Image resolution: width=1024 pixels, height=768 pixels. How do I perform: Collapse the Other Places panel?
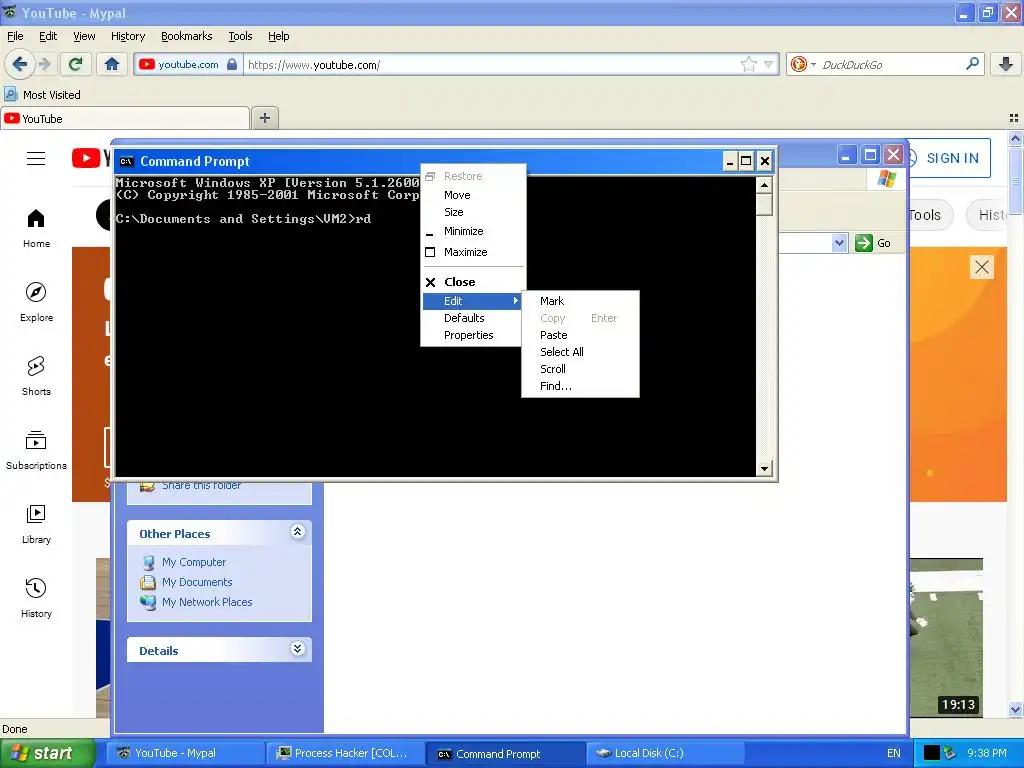click(297, 532)
